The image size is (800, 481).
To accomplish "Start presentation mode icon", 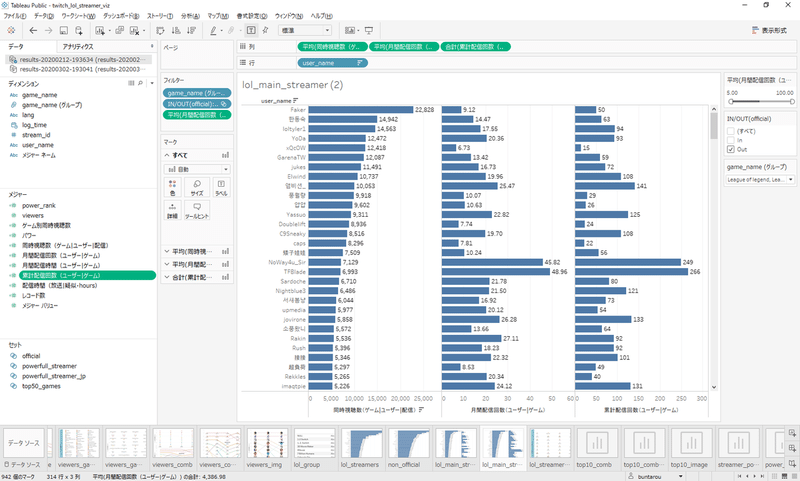I will [x=369, y=31].
